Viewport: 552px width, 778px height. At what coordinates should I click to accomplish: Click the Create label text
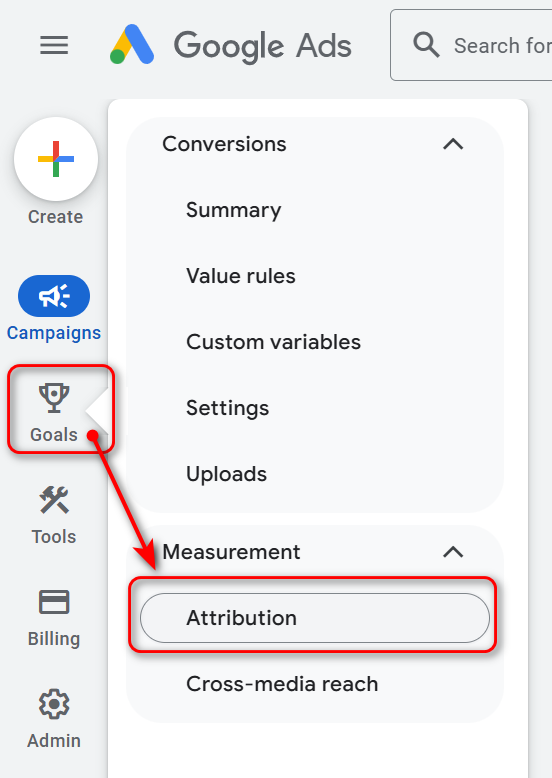pos(56,217)
